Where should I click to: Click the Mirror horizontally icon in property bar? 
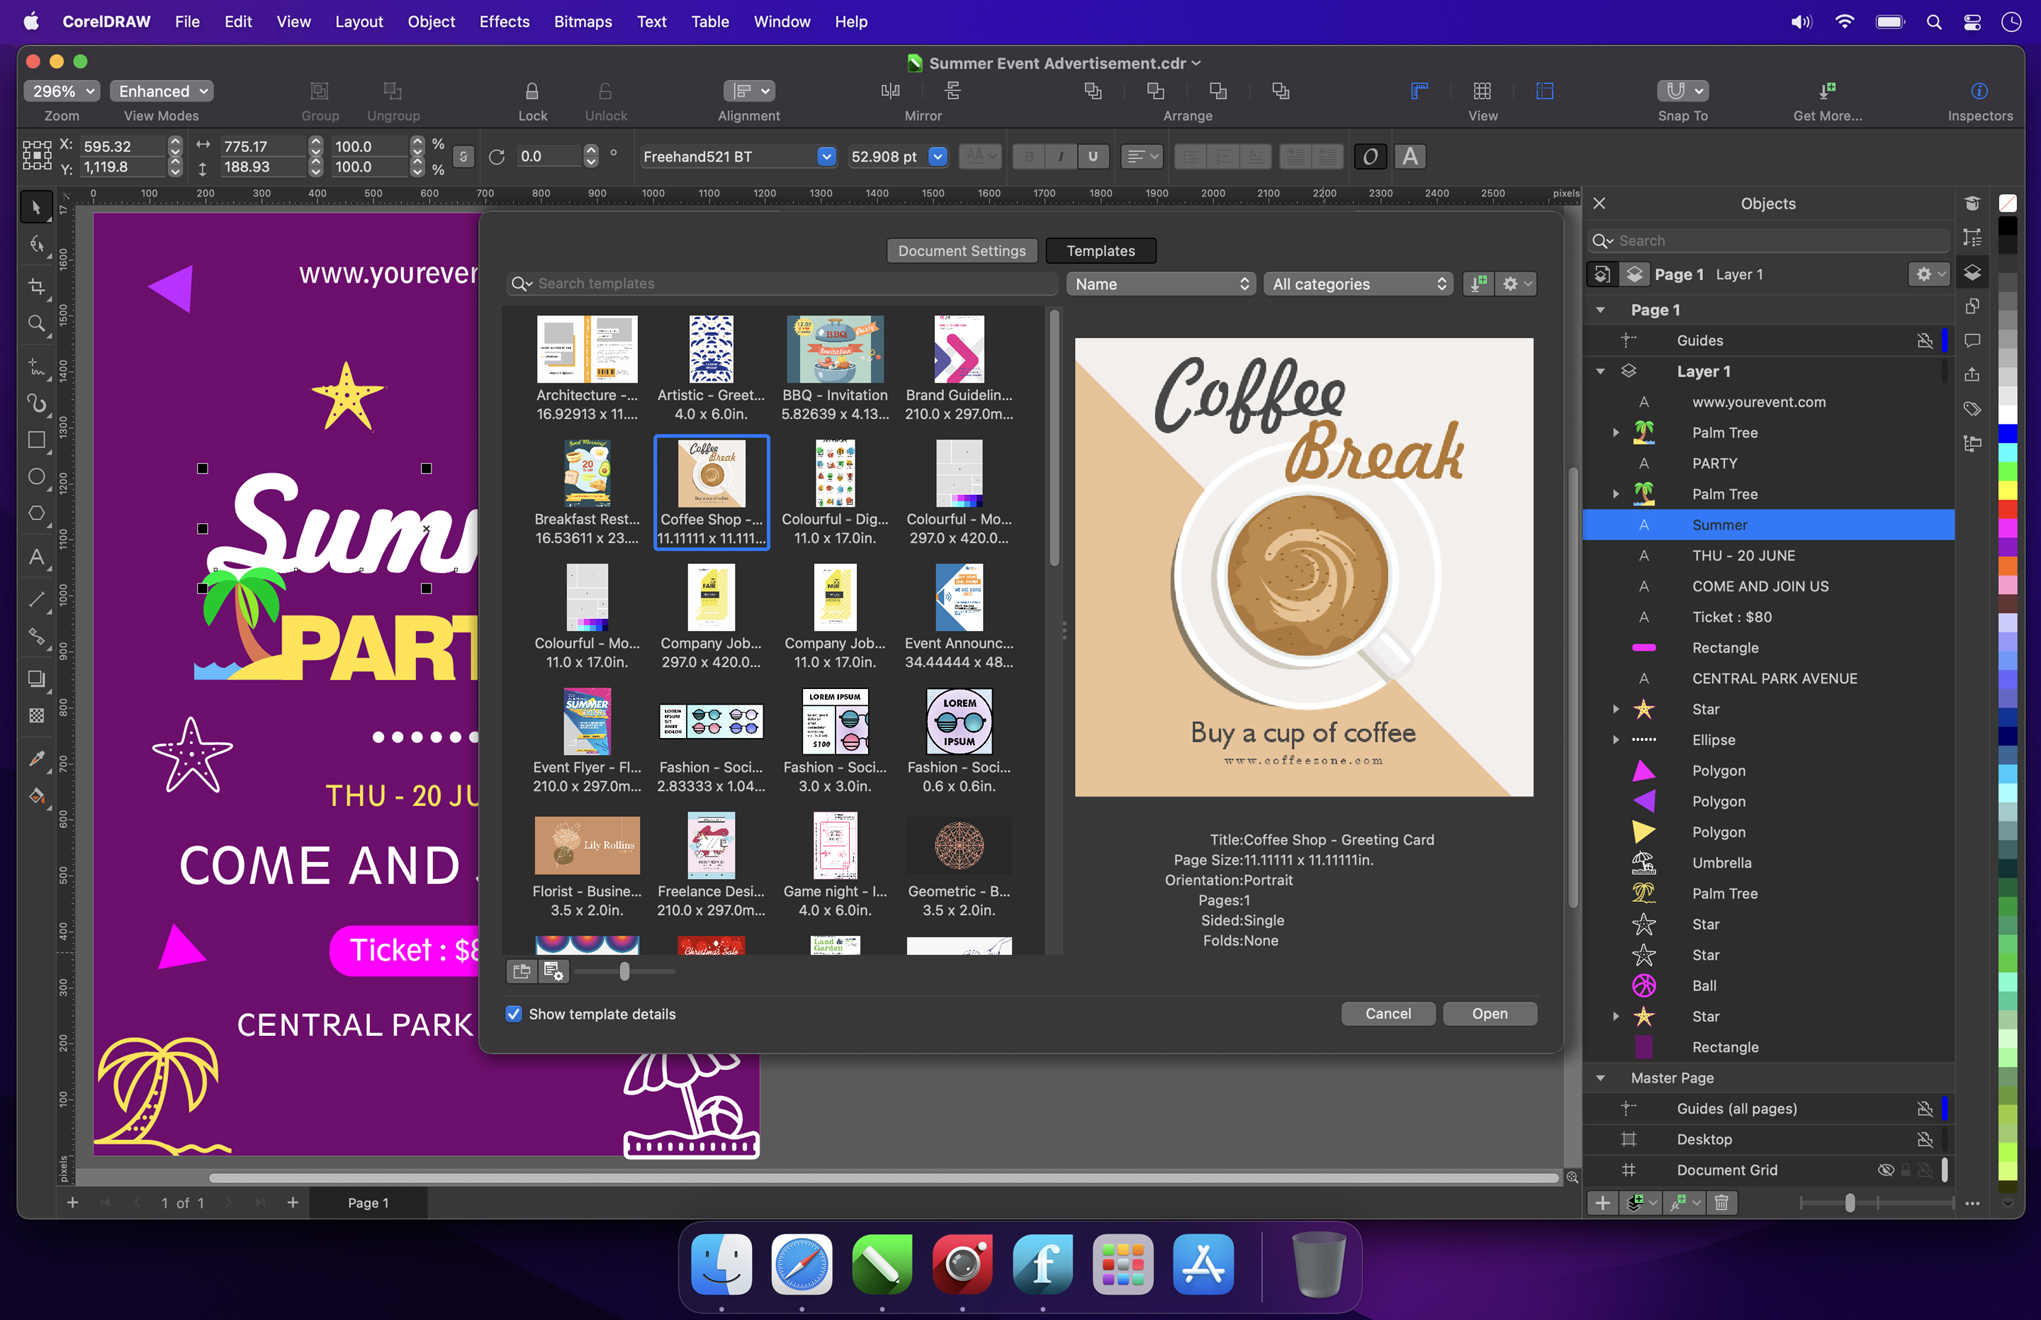(890, 91)
